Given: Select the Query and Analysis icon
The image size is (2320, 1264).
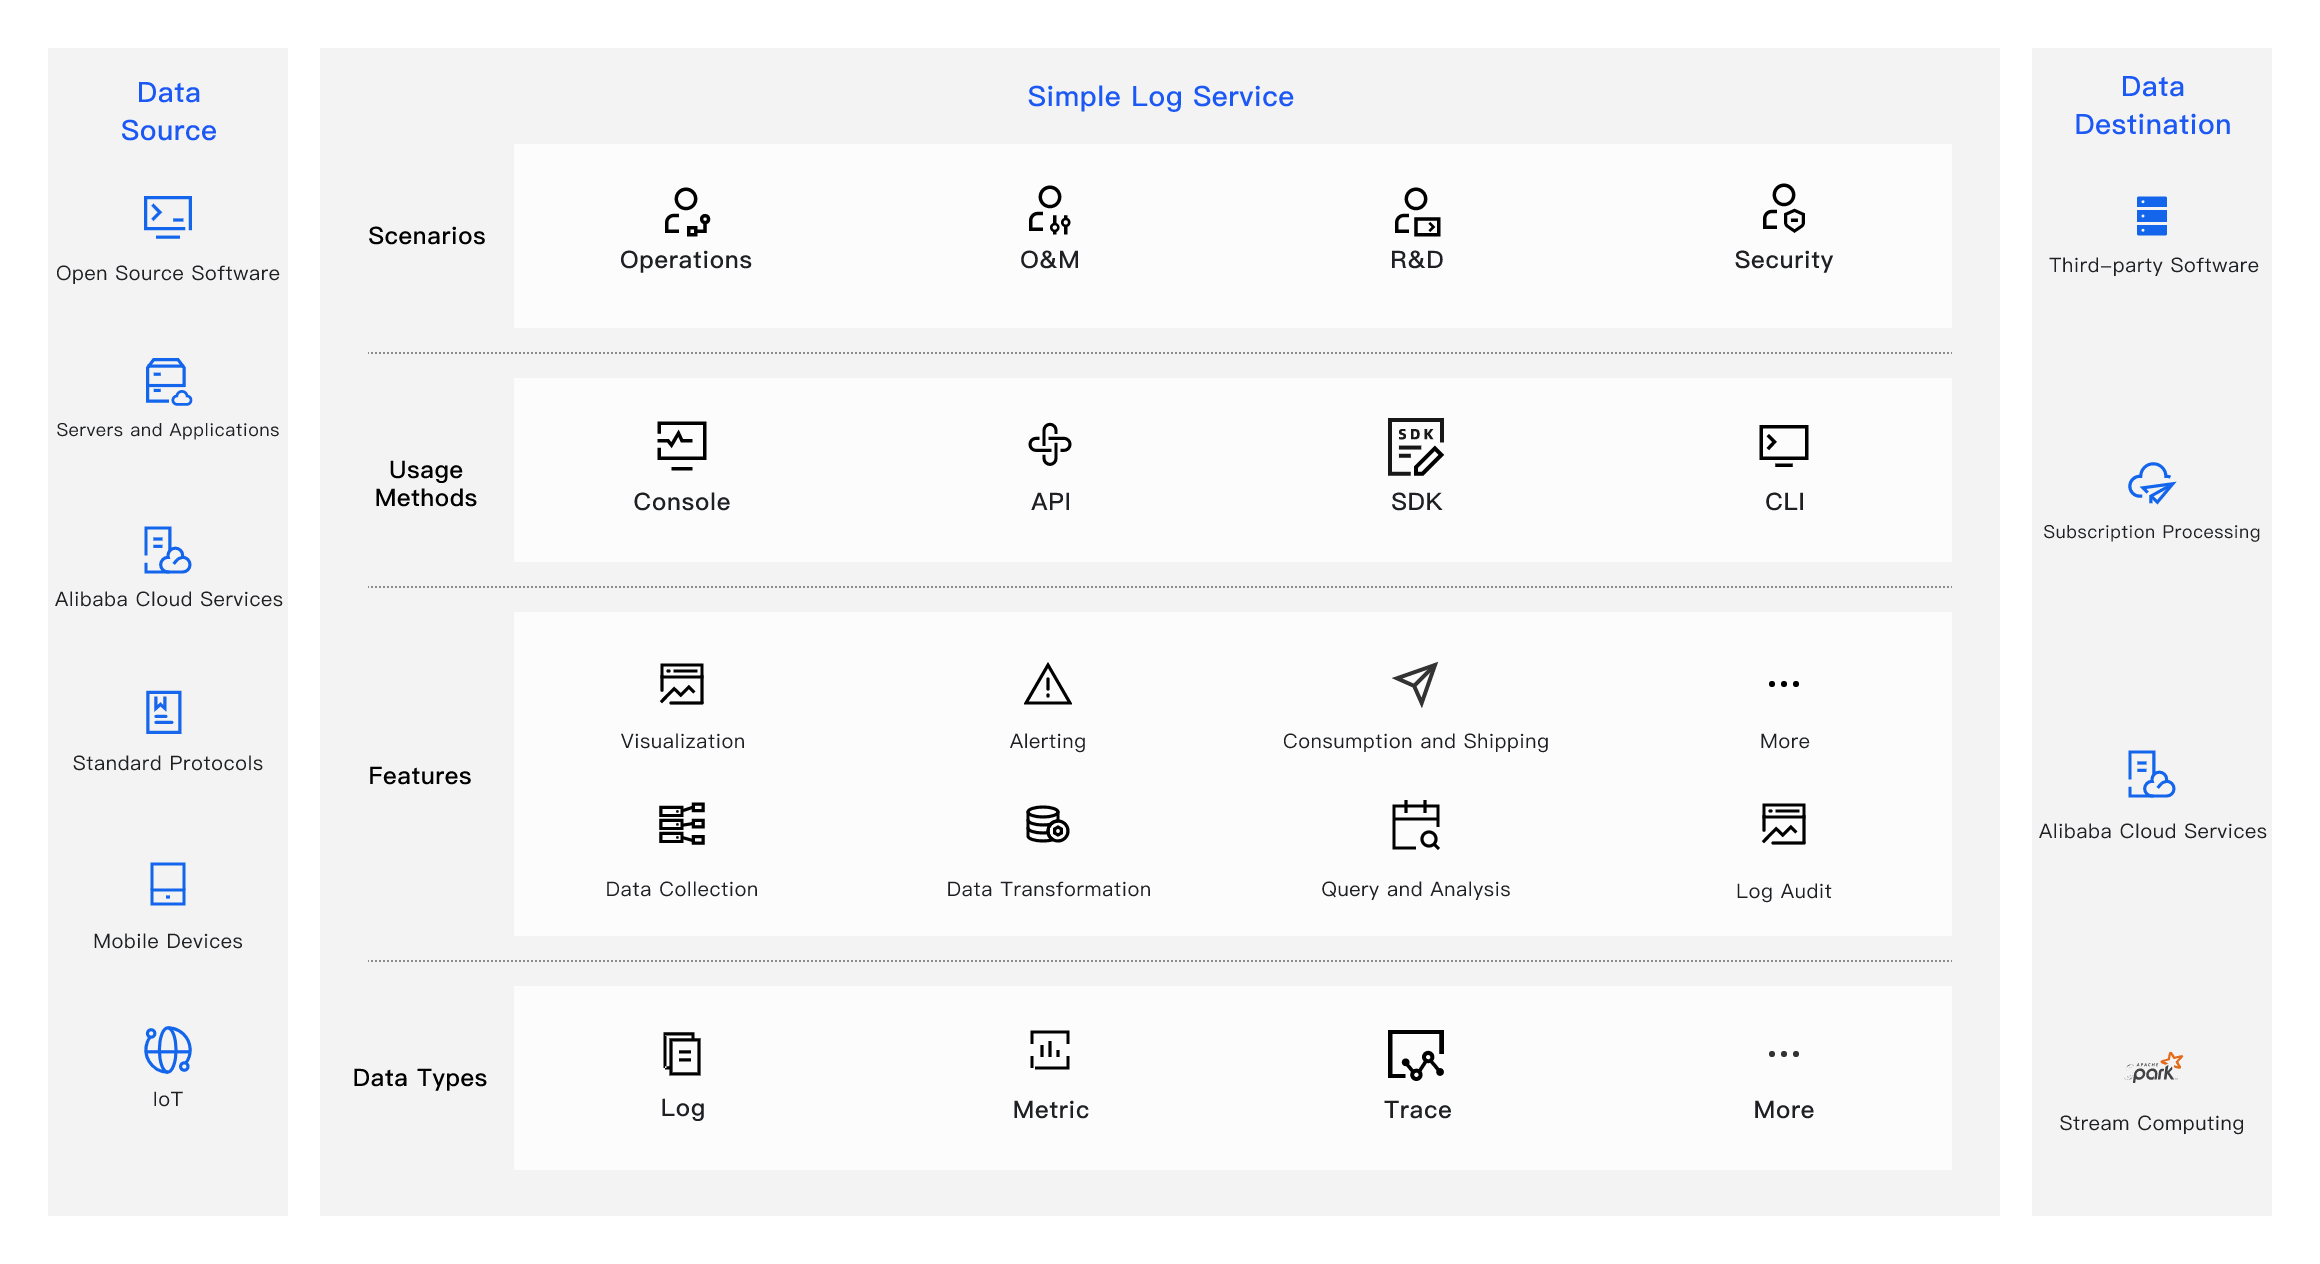Looking at the screenshot, I should [1416, 825].
